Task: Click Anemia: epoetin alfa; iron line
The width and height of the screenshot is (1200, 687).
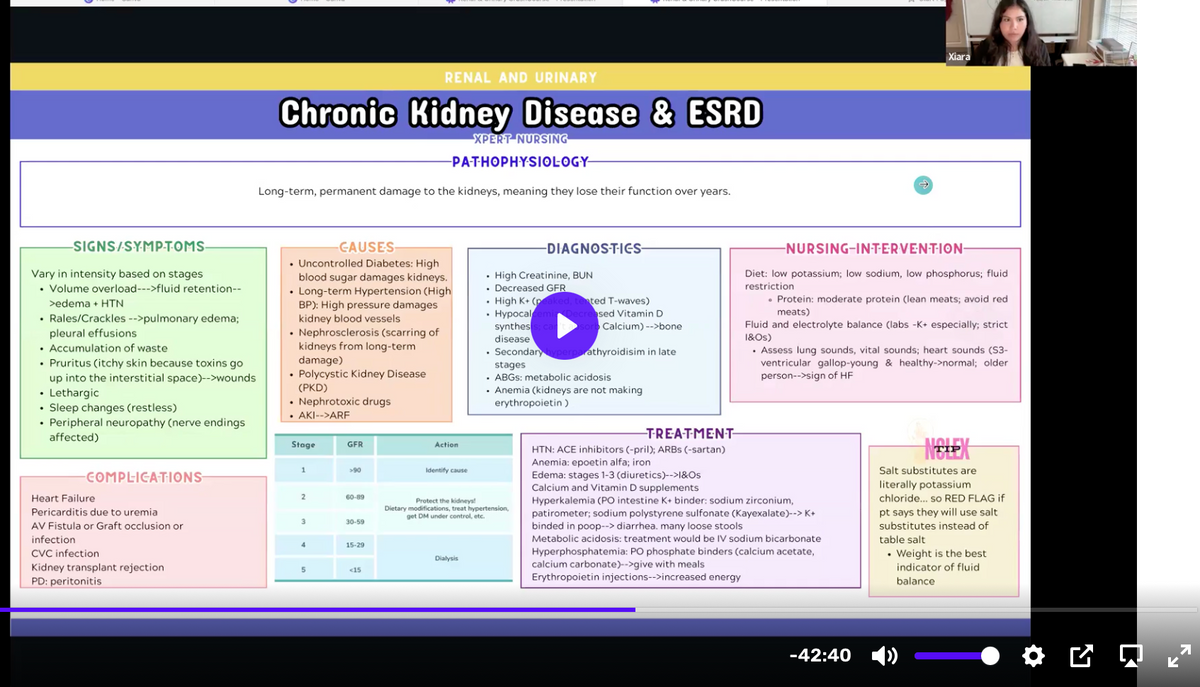Action: coord(591,462)
